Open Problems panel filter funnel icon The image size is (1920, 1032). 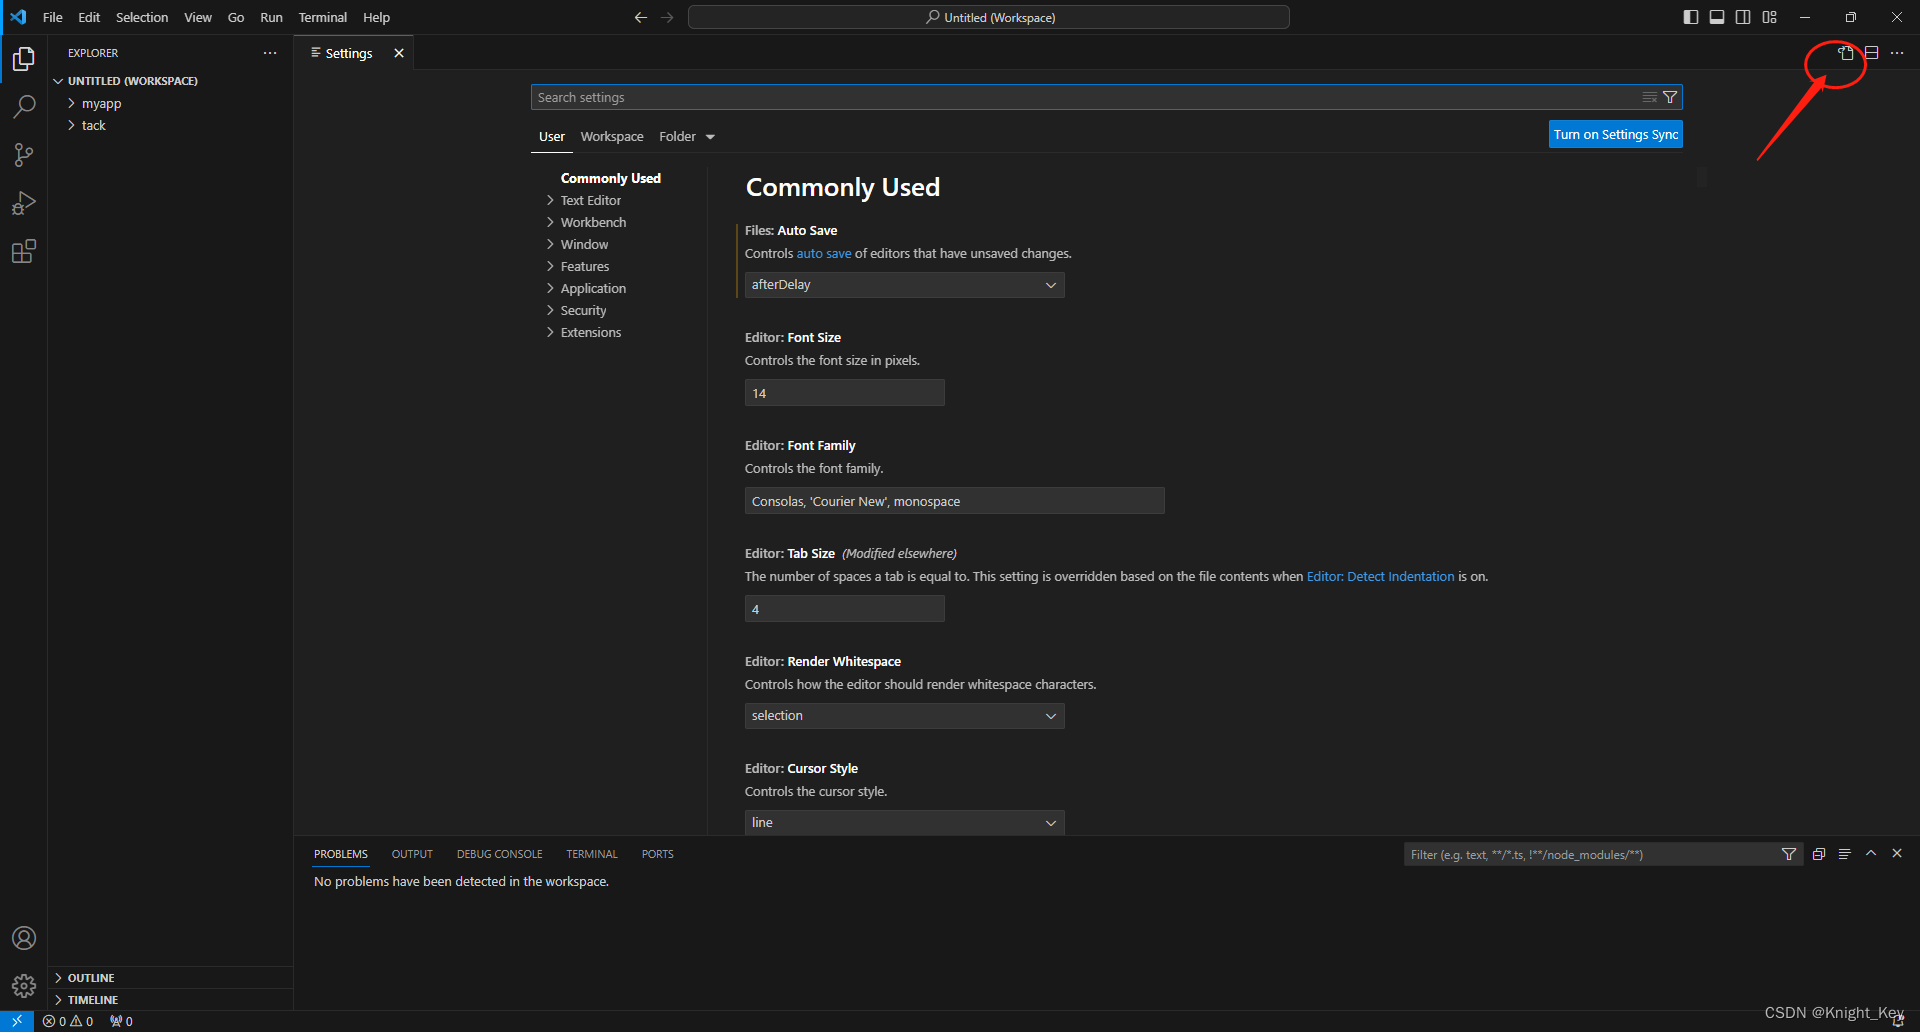(1789, 854)
